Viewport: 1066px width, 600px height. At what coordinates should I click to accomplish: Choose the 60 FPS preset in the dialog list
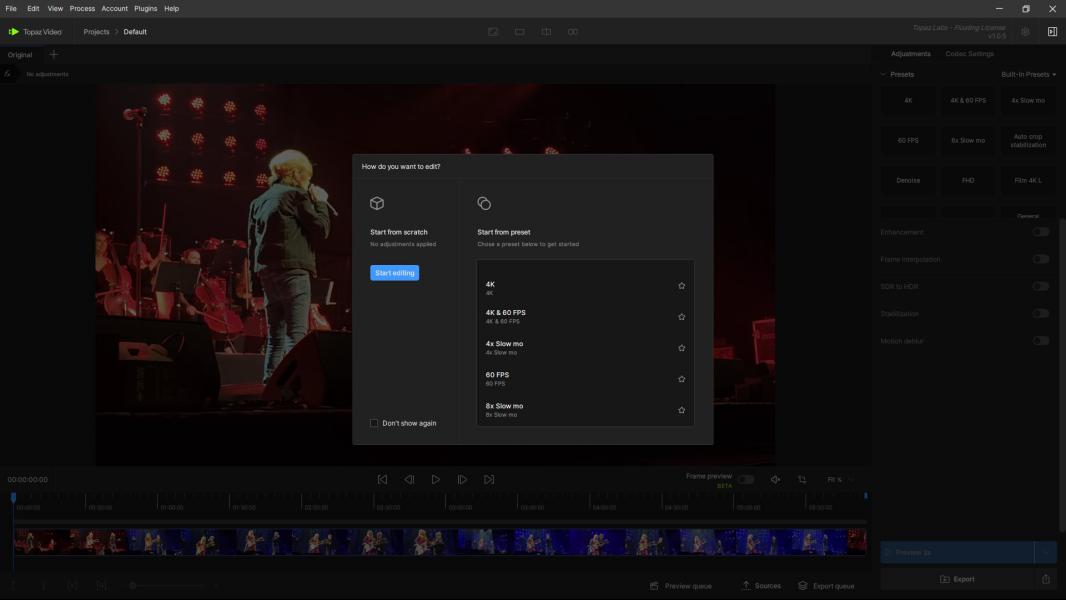pos(497,378)
